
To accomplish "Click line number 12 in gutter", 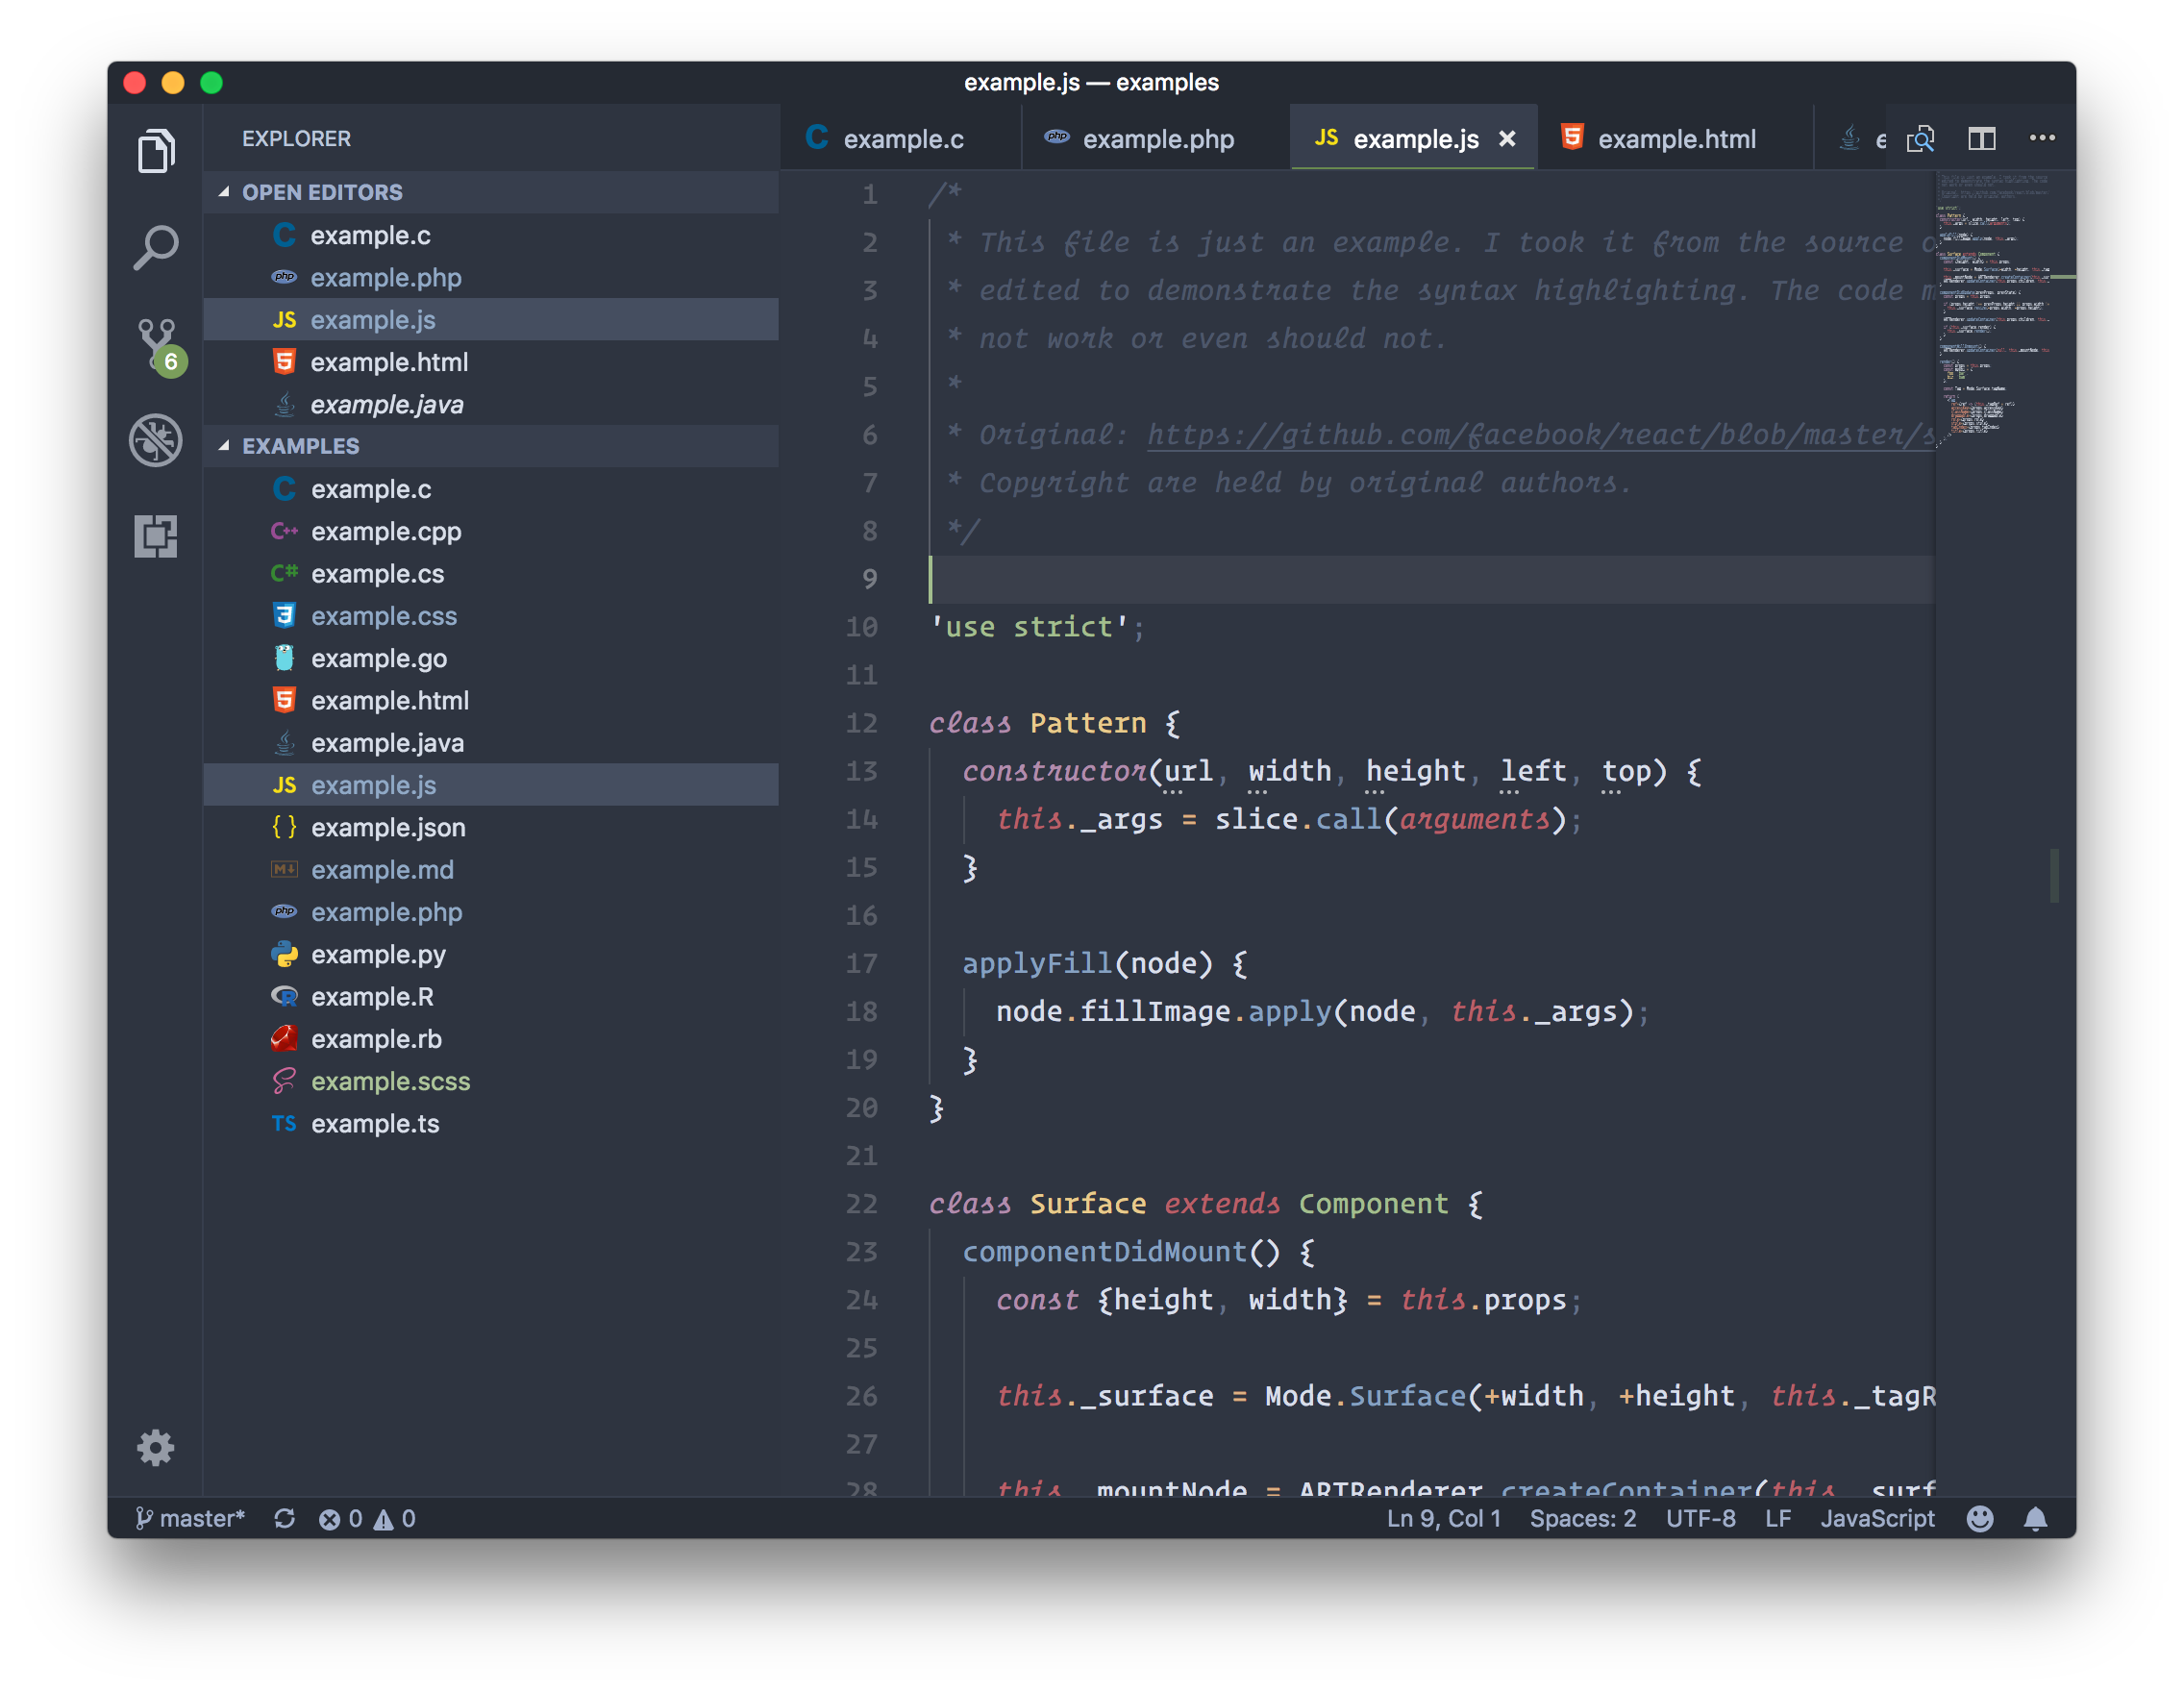I will coord(862,723).
